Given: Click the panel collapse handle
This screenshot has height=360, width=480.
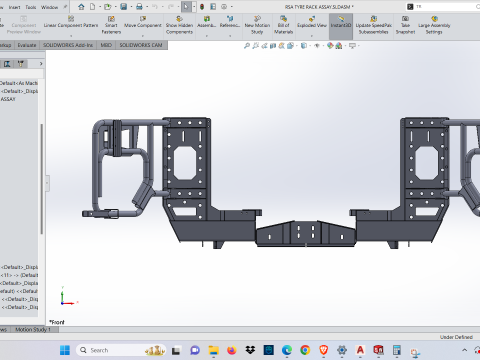Looking at the screenshot, I should point(47,183).
